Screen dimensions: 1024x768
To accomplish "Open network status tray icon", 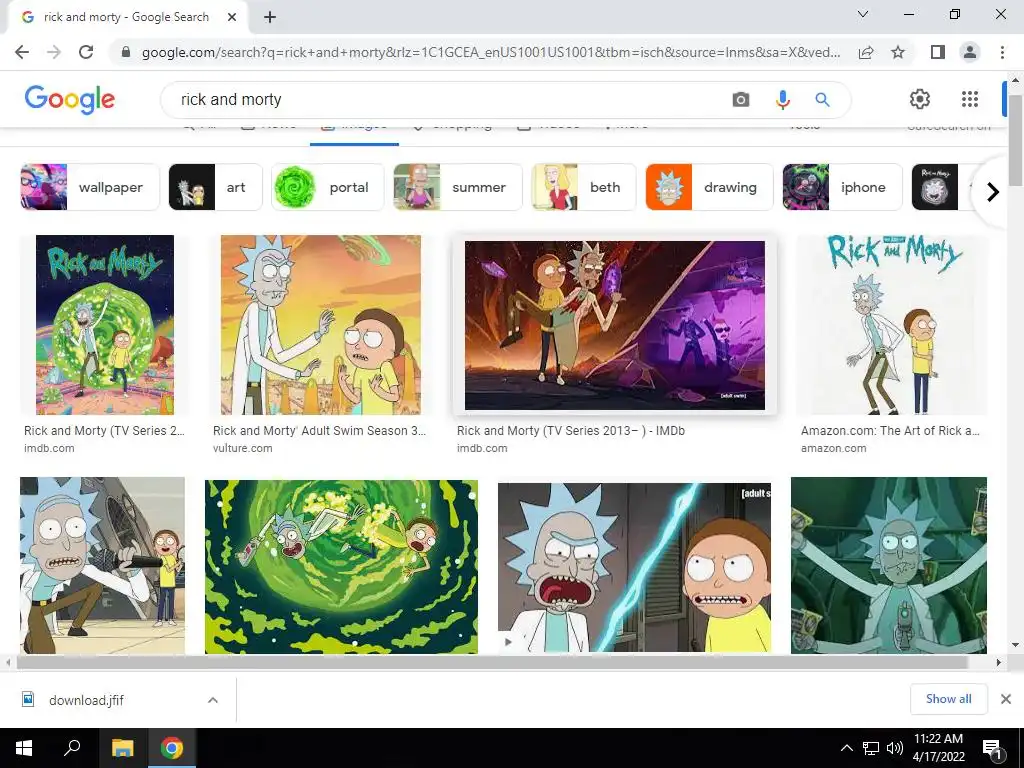I will (871, 748).
